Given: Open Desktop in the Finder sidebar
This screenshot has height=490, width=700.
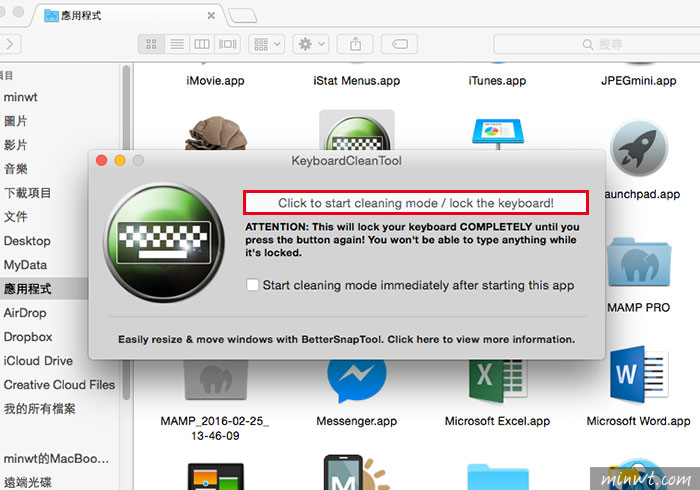Looking at the screenshot, I should (x=27, y=241).
